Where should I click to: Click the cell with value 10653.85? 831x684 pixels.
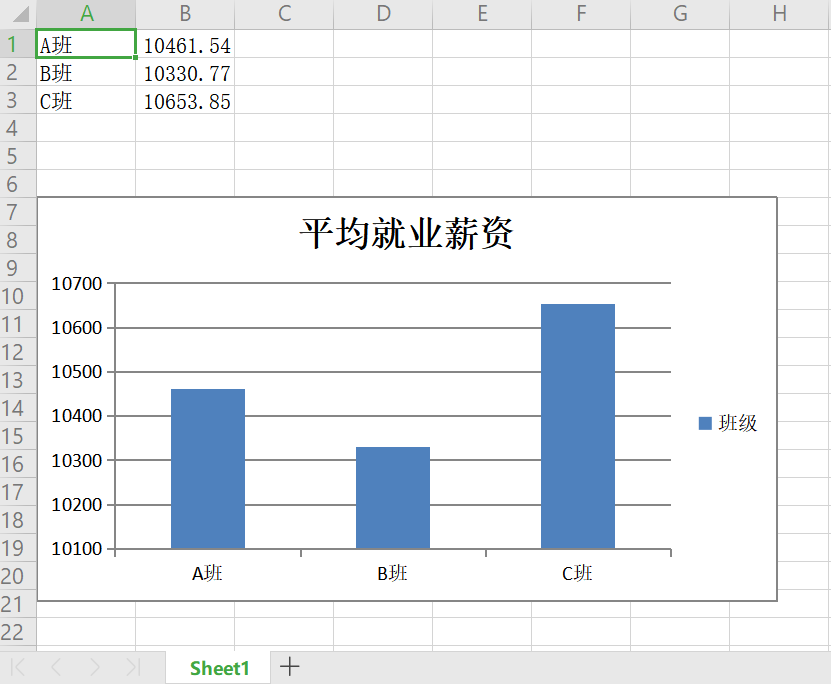[184, 100]
